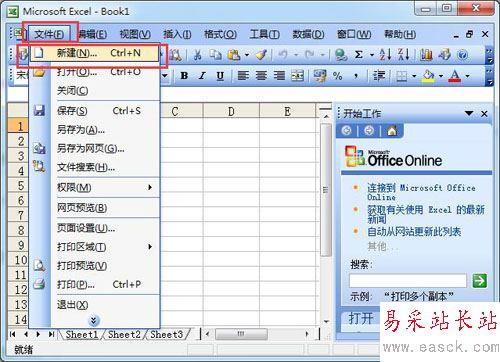Click the indent icon
Image resolution: width=500 pixels, height=362 pixels.
coord(379,76)
